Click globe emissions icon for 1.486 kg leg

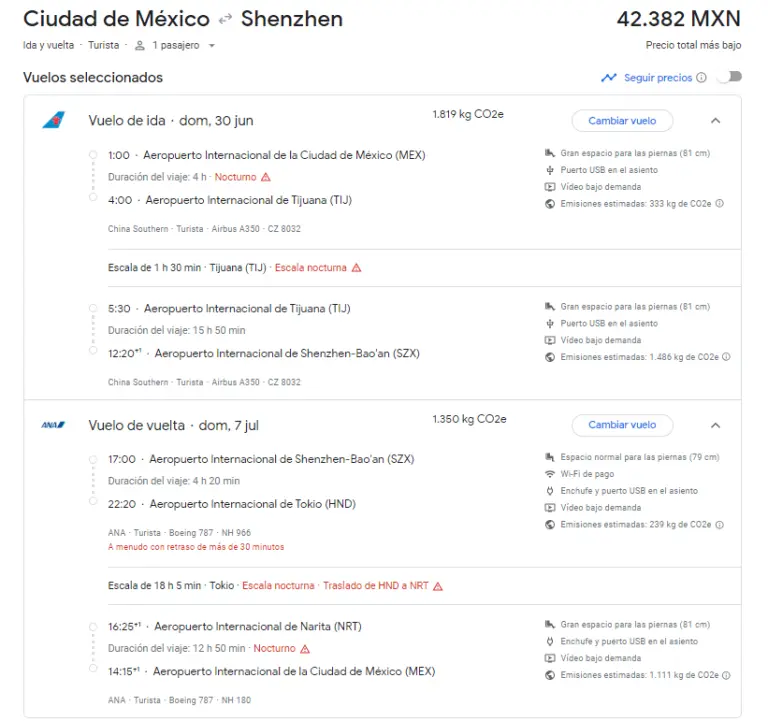click(x=550, y=357)
